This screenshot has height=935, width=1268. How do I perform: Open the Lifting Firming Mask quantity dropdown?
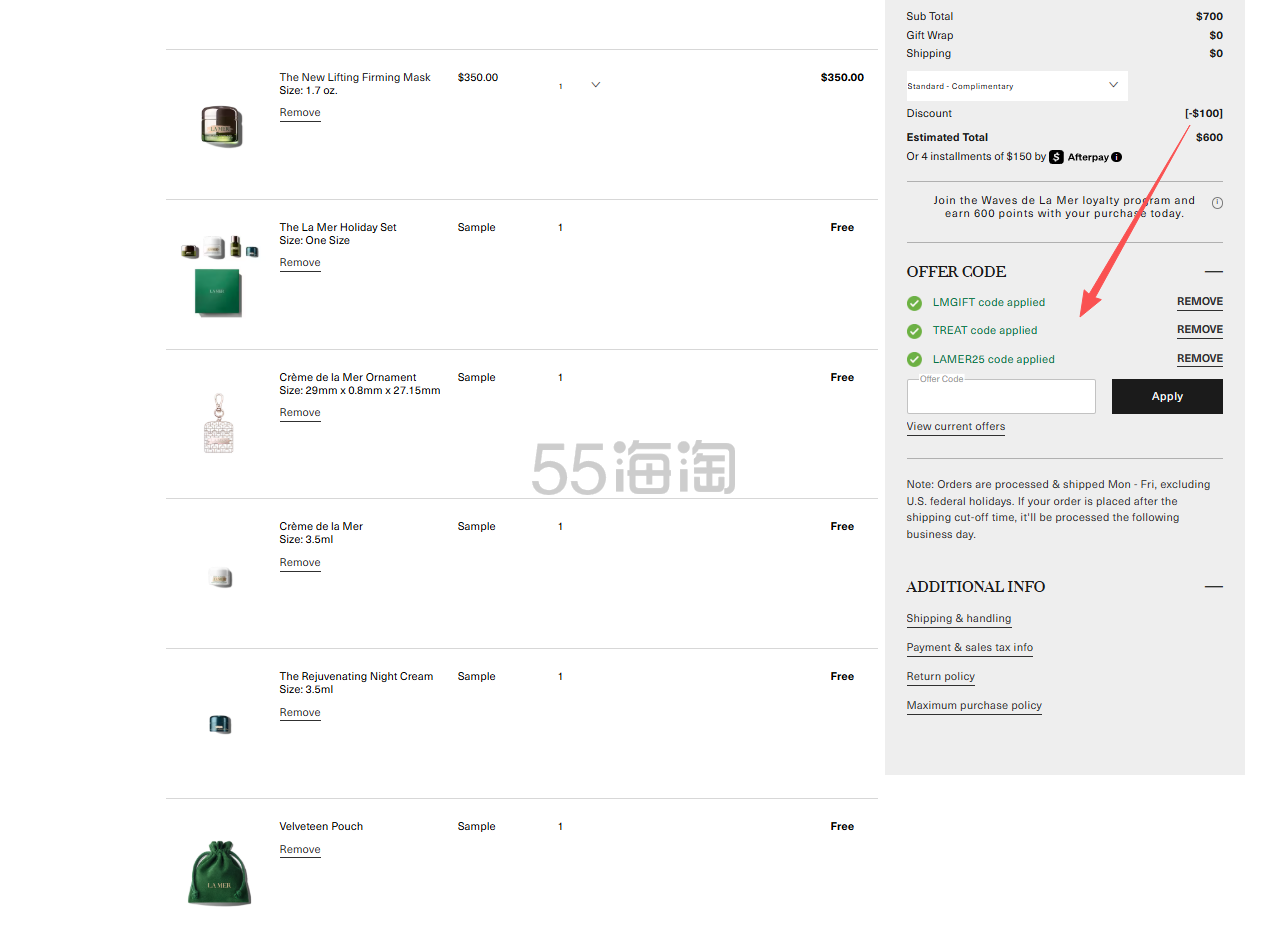tap(595, 85)
